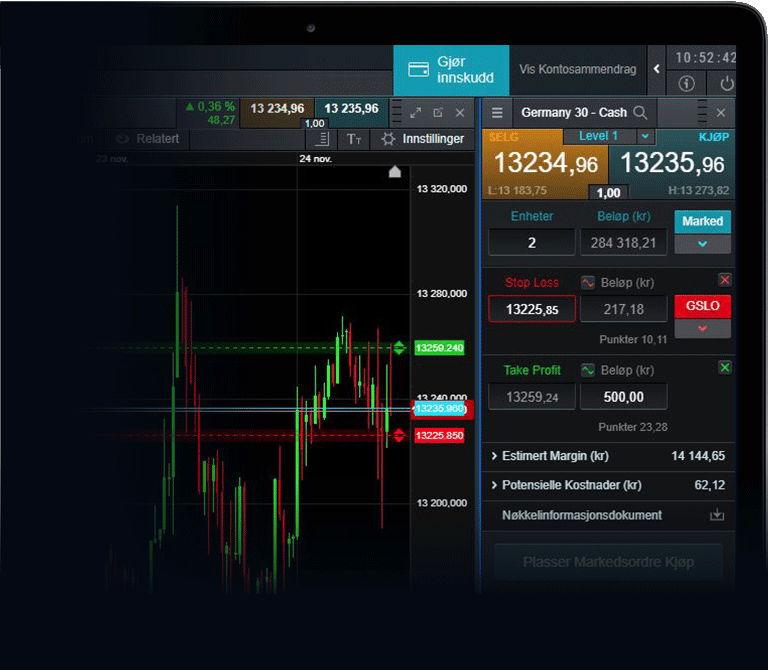
Task: Click the text size tool icon
Action: click(x=353, y=139)
